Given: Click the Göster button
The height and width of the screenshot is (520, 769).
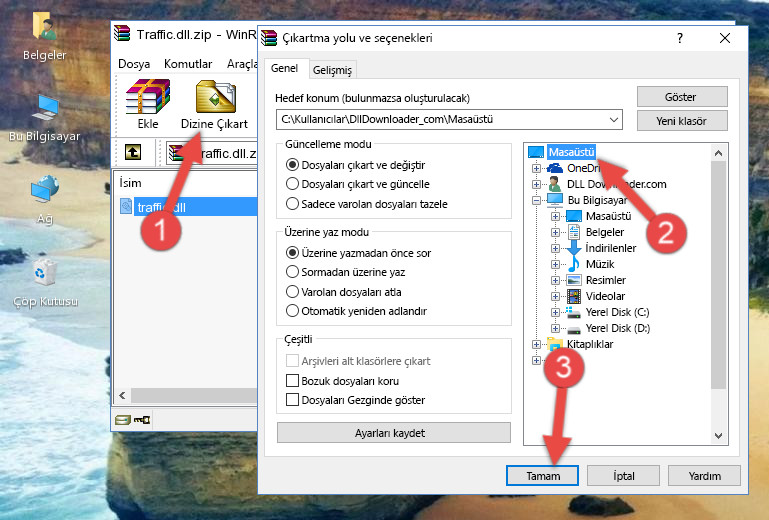Looking at the screenshot, I should point(682,97).
